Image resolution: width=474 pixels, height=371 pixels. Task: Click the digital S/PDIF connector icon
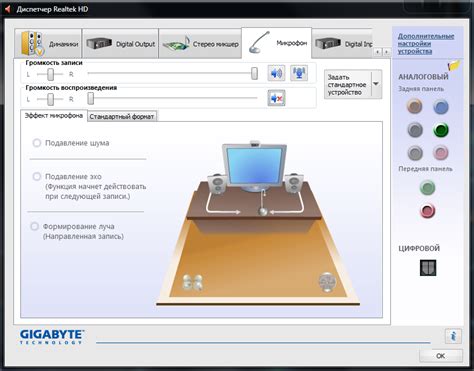pyautogui.click(x=428, y=268)
